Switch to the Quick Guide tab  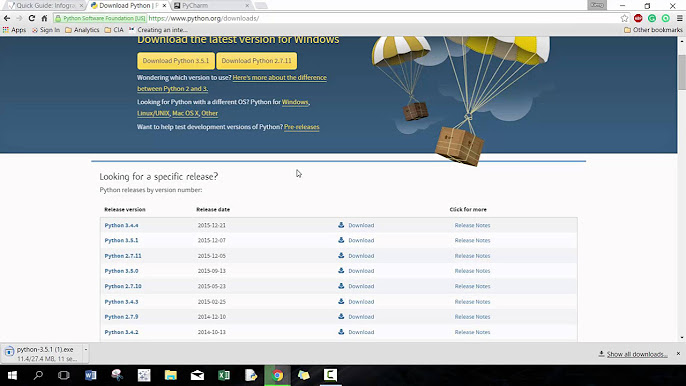click(45, 6)
